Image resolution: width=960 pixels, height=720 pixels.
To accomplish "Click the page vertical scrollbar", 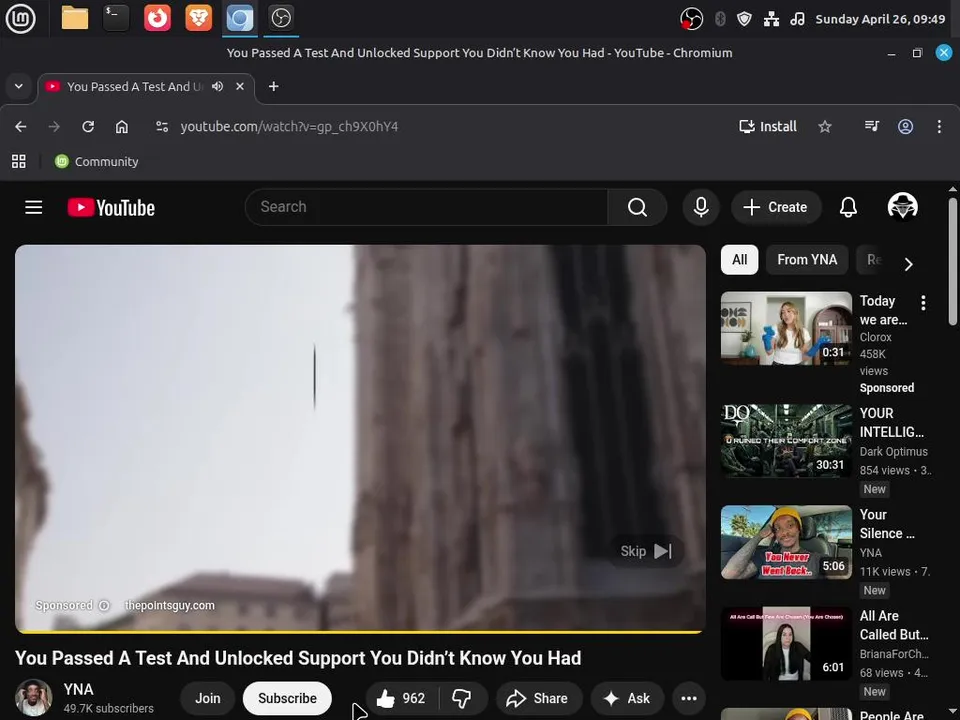I will tap(953, 261).
